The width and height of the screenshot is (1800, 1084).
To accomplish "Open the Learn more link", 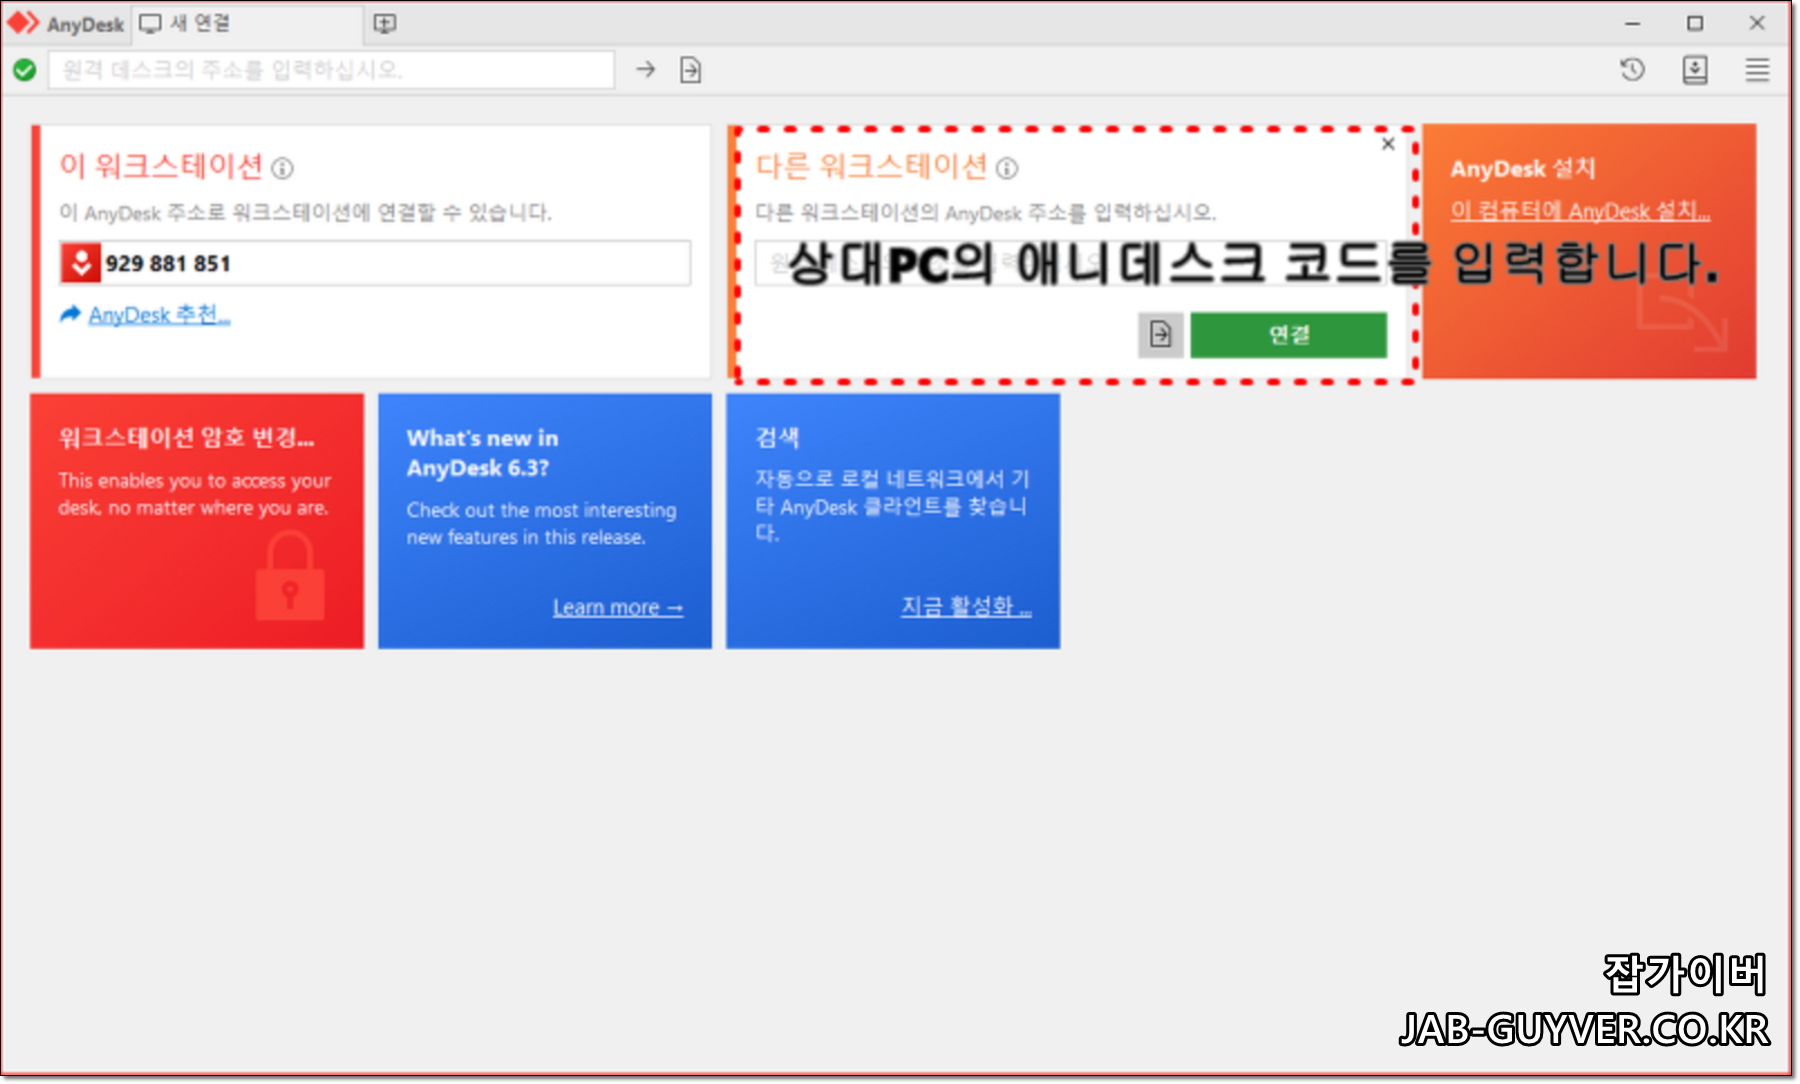I will [618, 608].
